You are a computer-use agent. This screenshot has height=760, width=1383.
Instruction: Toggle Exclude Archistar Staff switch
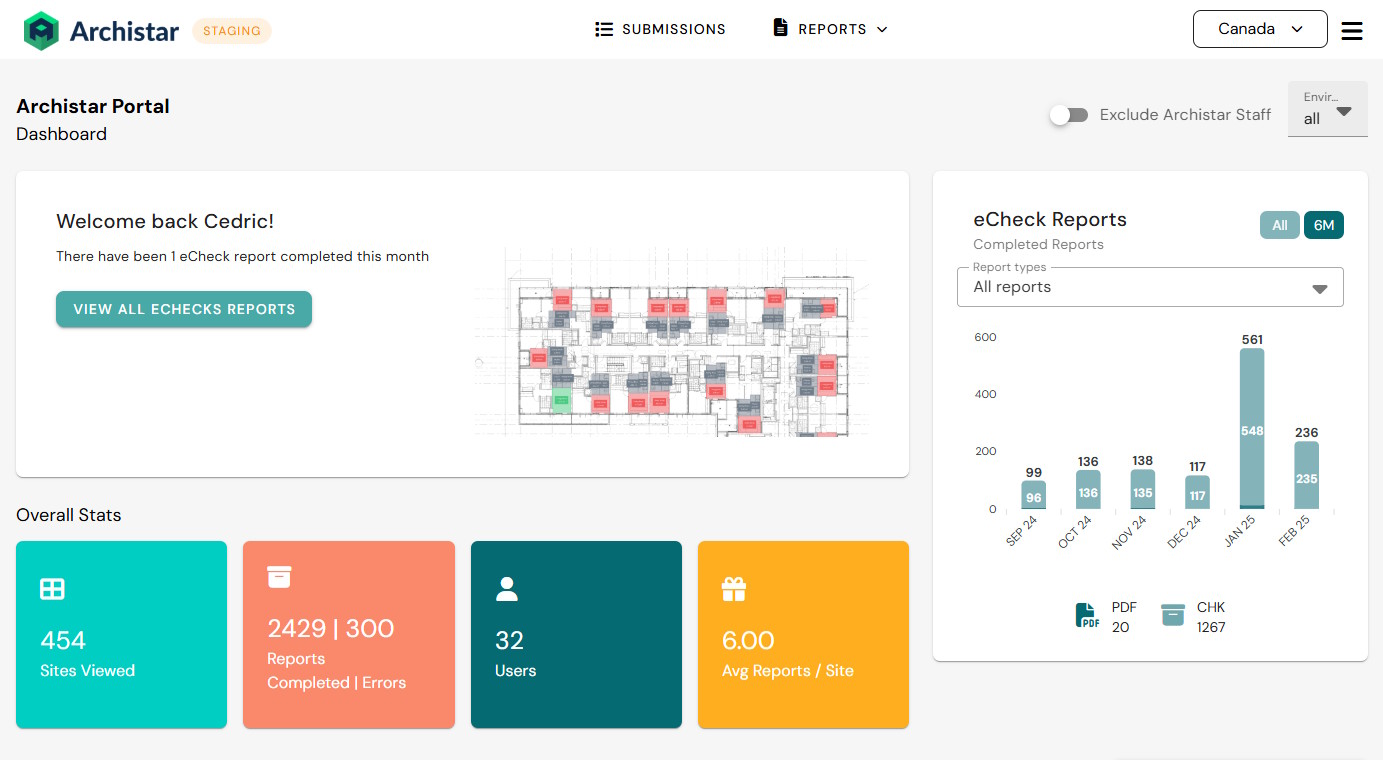point(1069,115)
